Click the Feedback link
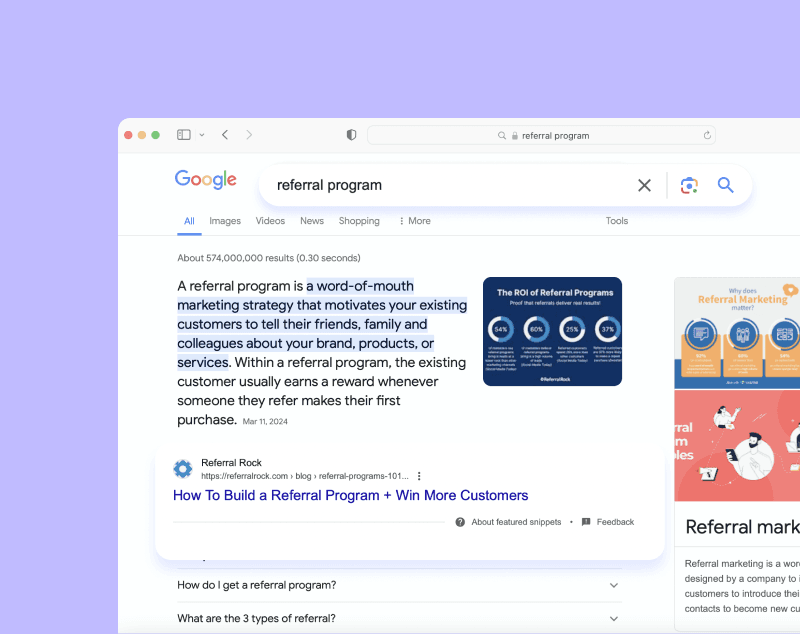 click(x=615, y=522)
